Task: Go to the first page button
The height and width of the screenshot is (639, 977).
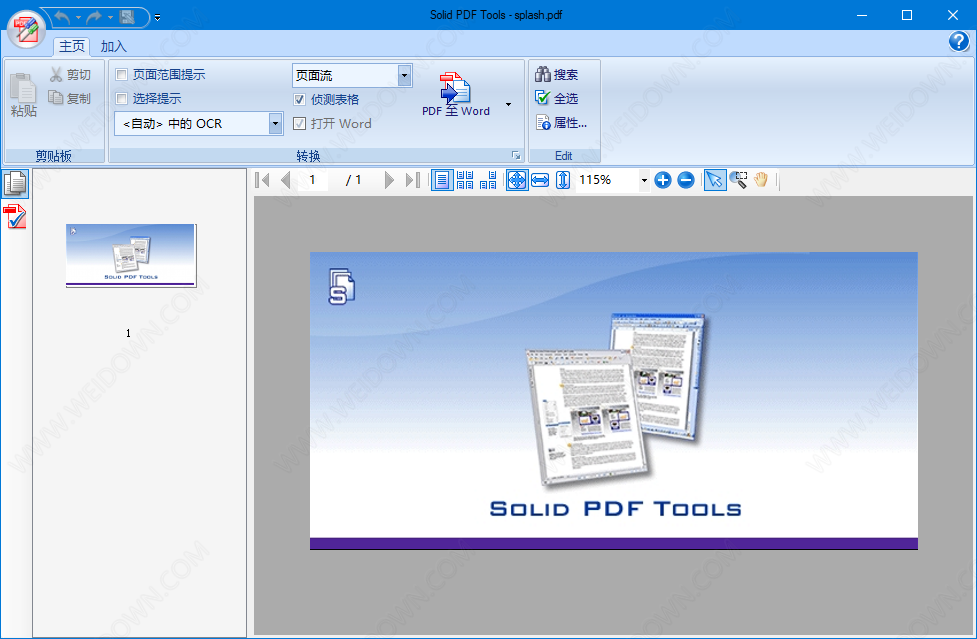Action: 262,180
